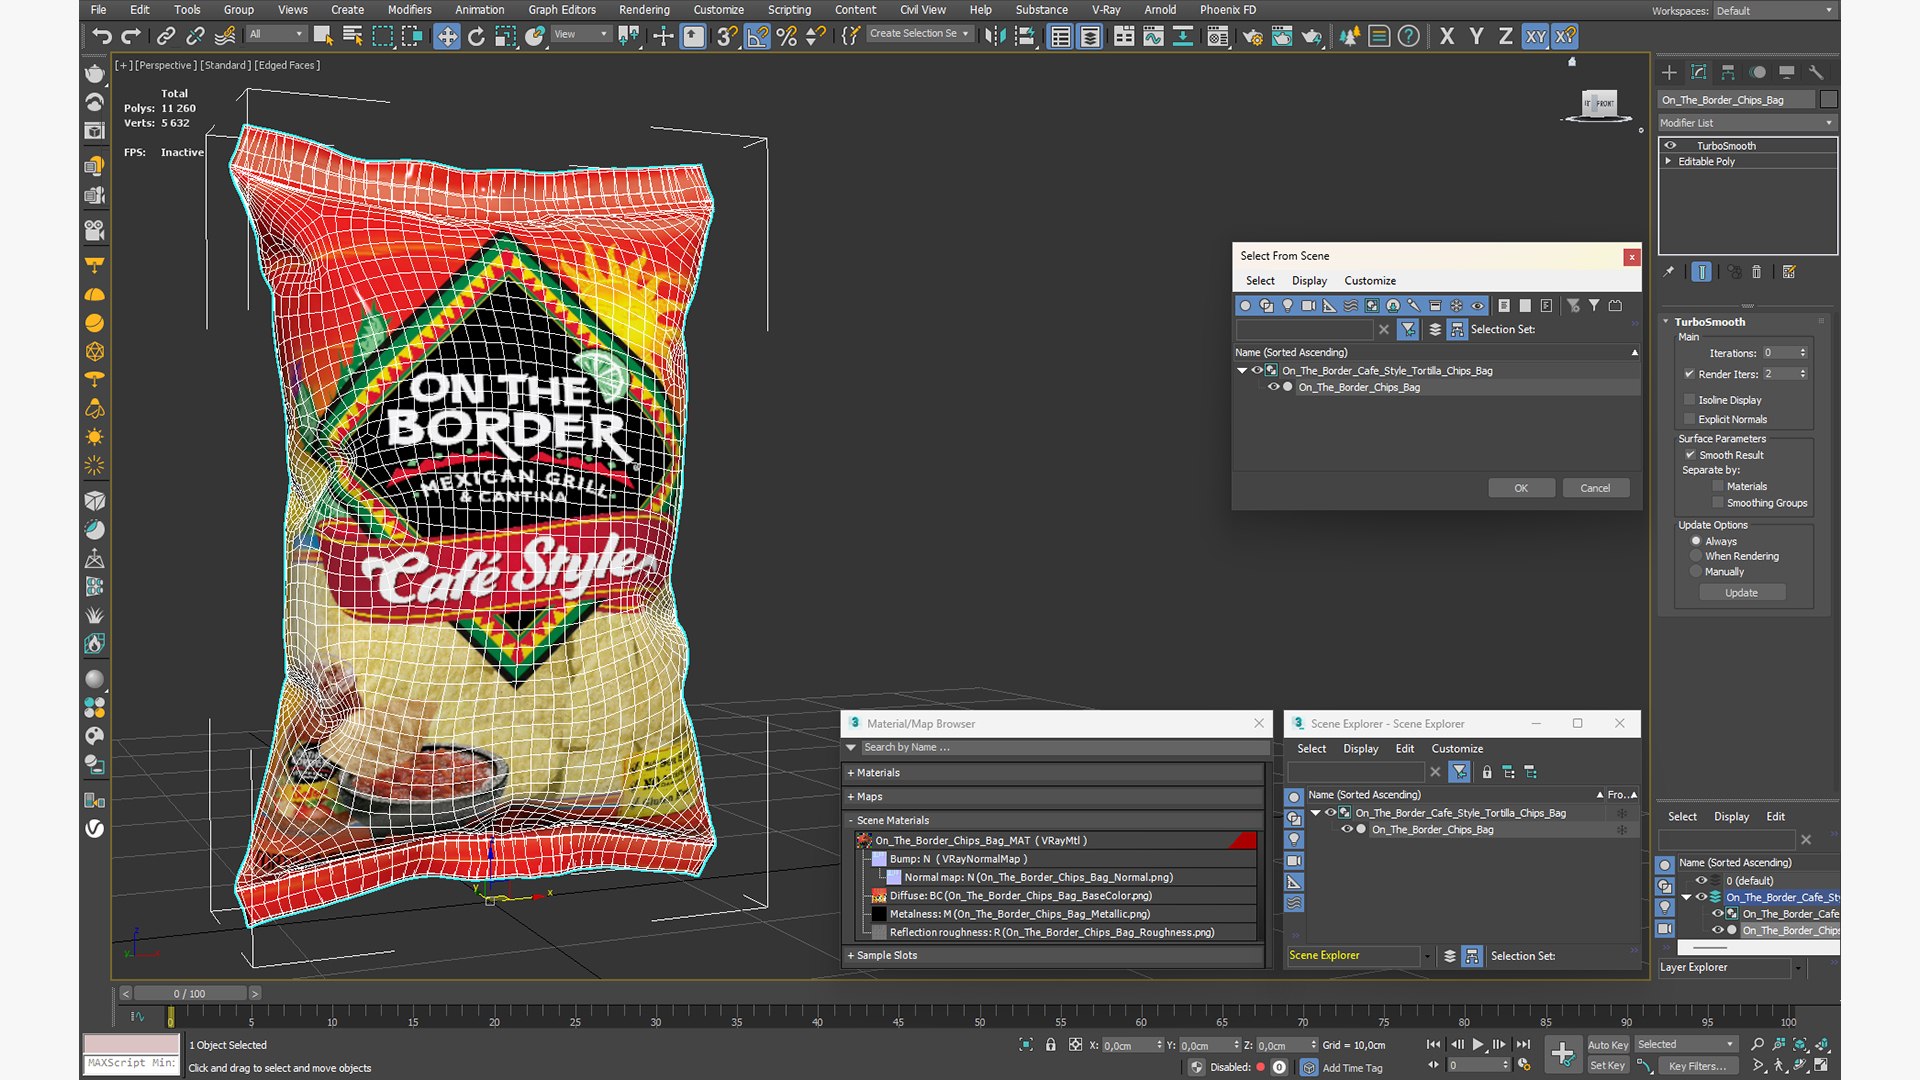Viewport: 1920px width, 1080px height.
Task: Open the Modify tab in command panel
Action: pos(1698,72)
